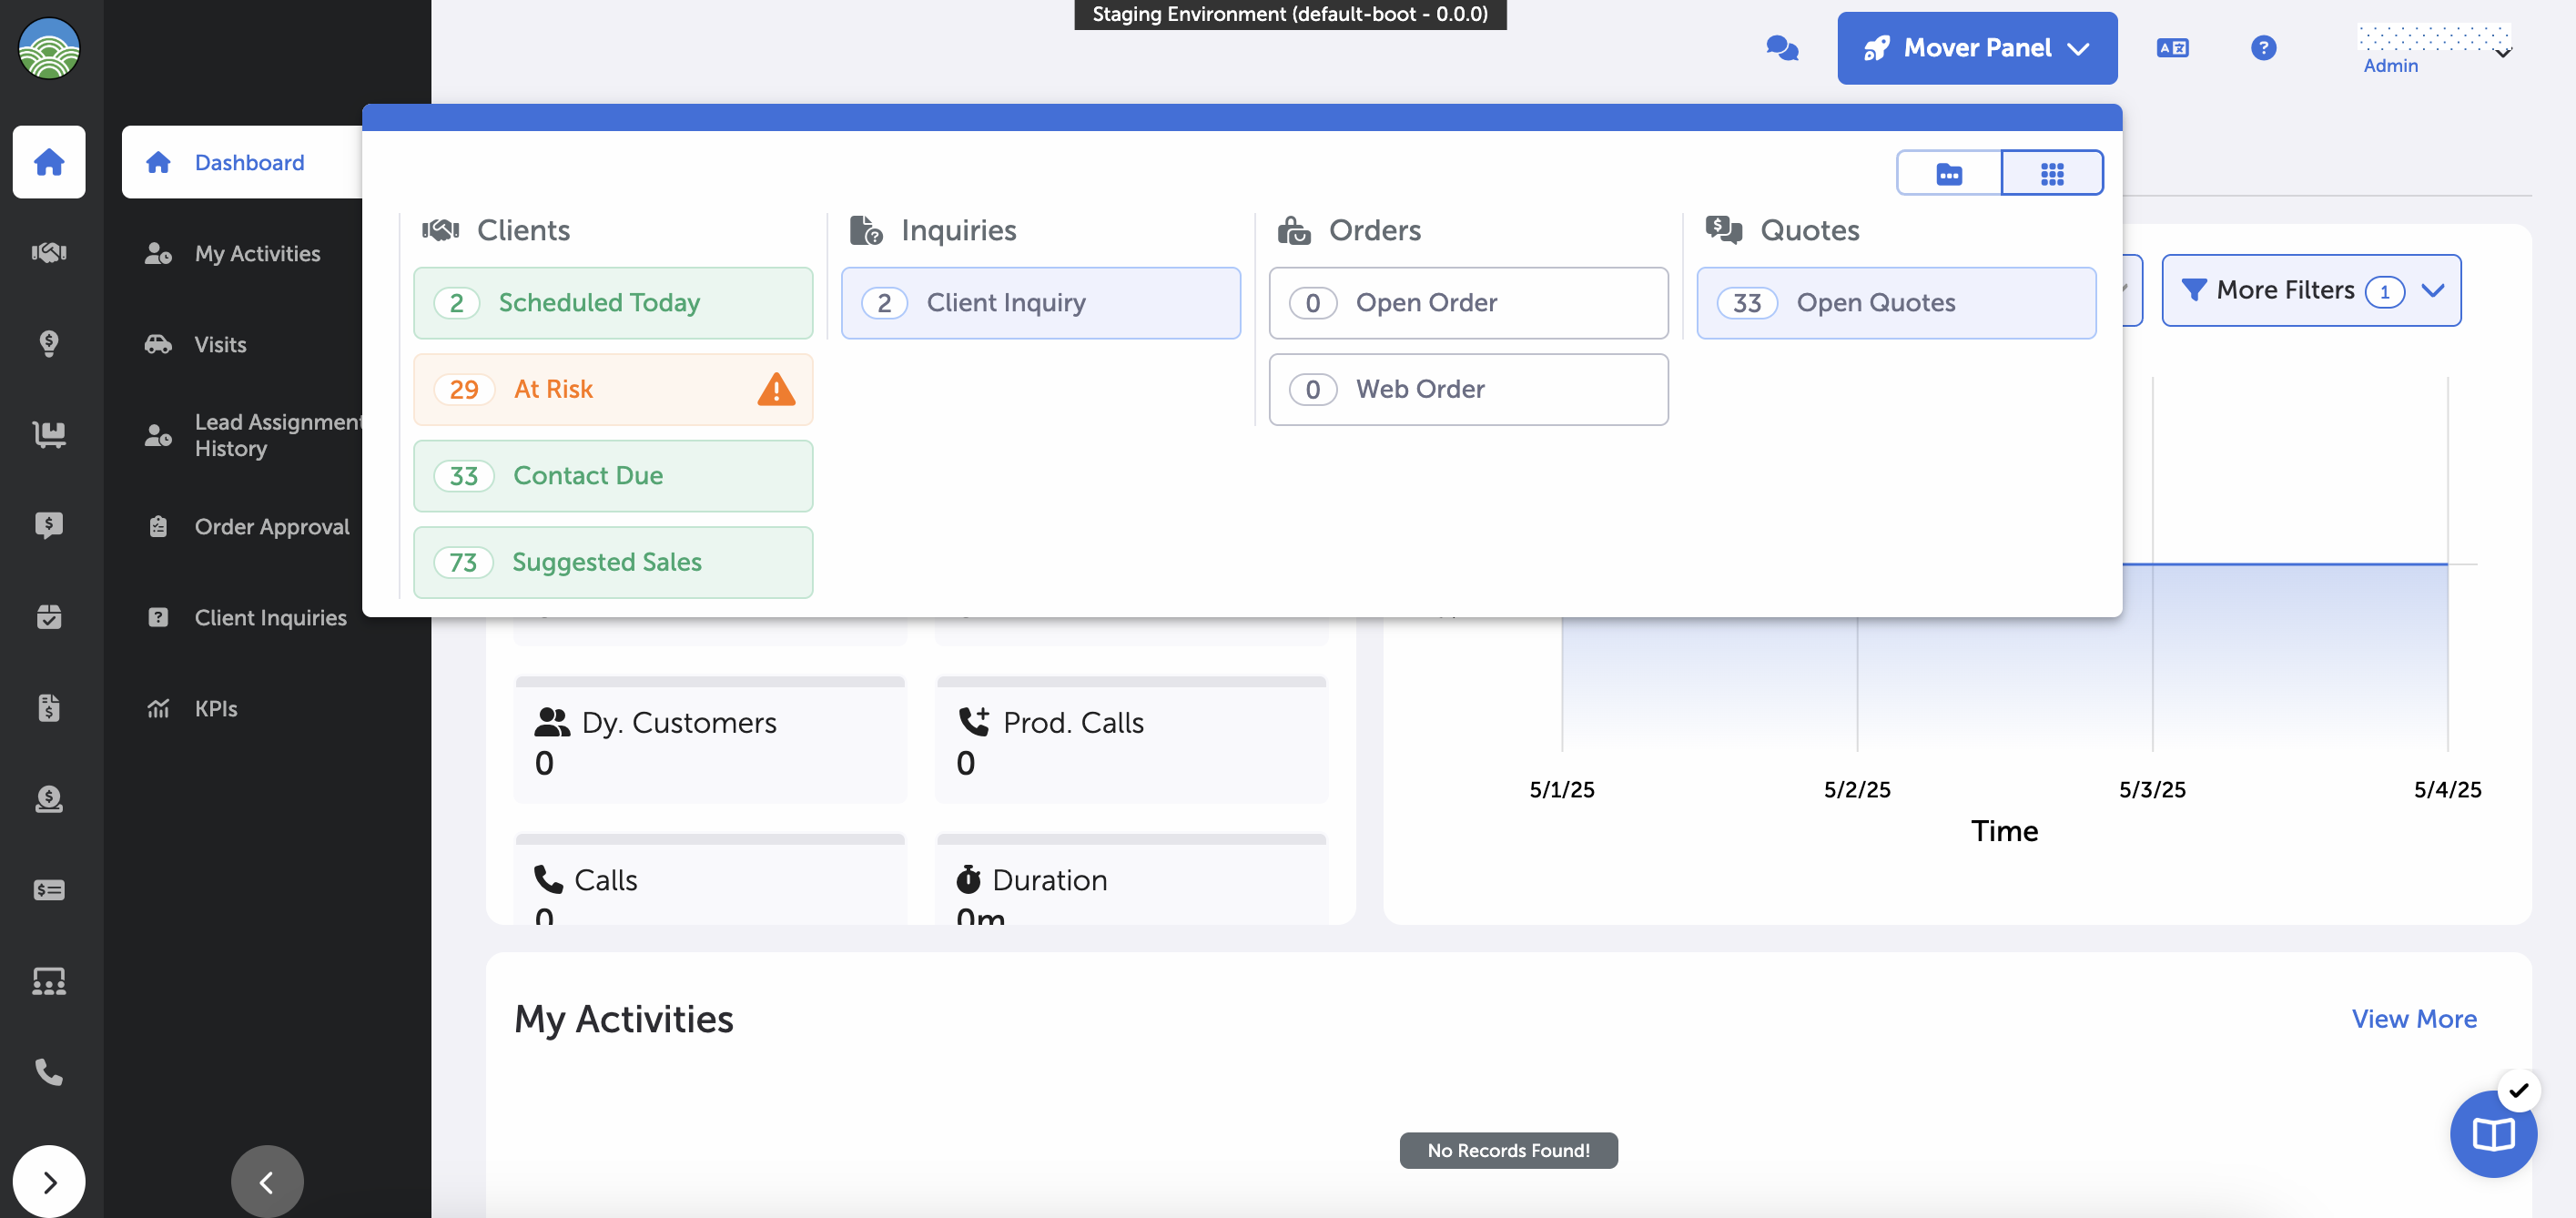Open the language translation icon
Viewport: 2576px width, 1218px height.
(2172, 48)
